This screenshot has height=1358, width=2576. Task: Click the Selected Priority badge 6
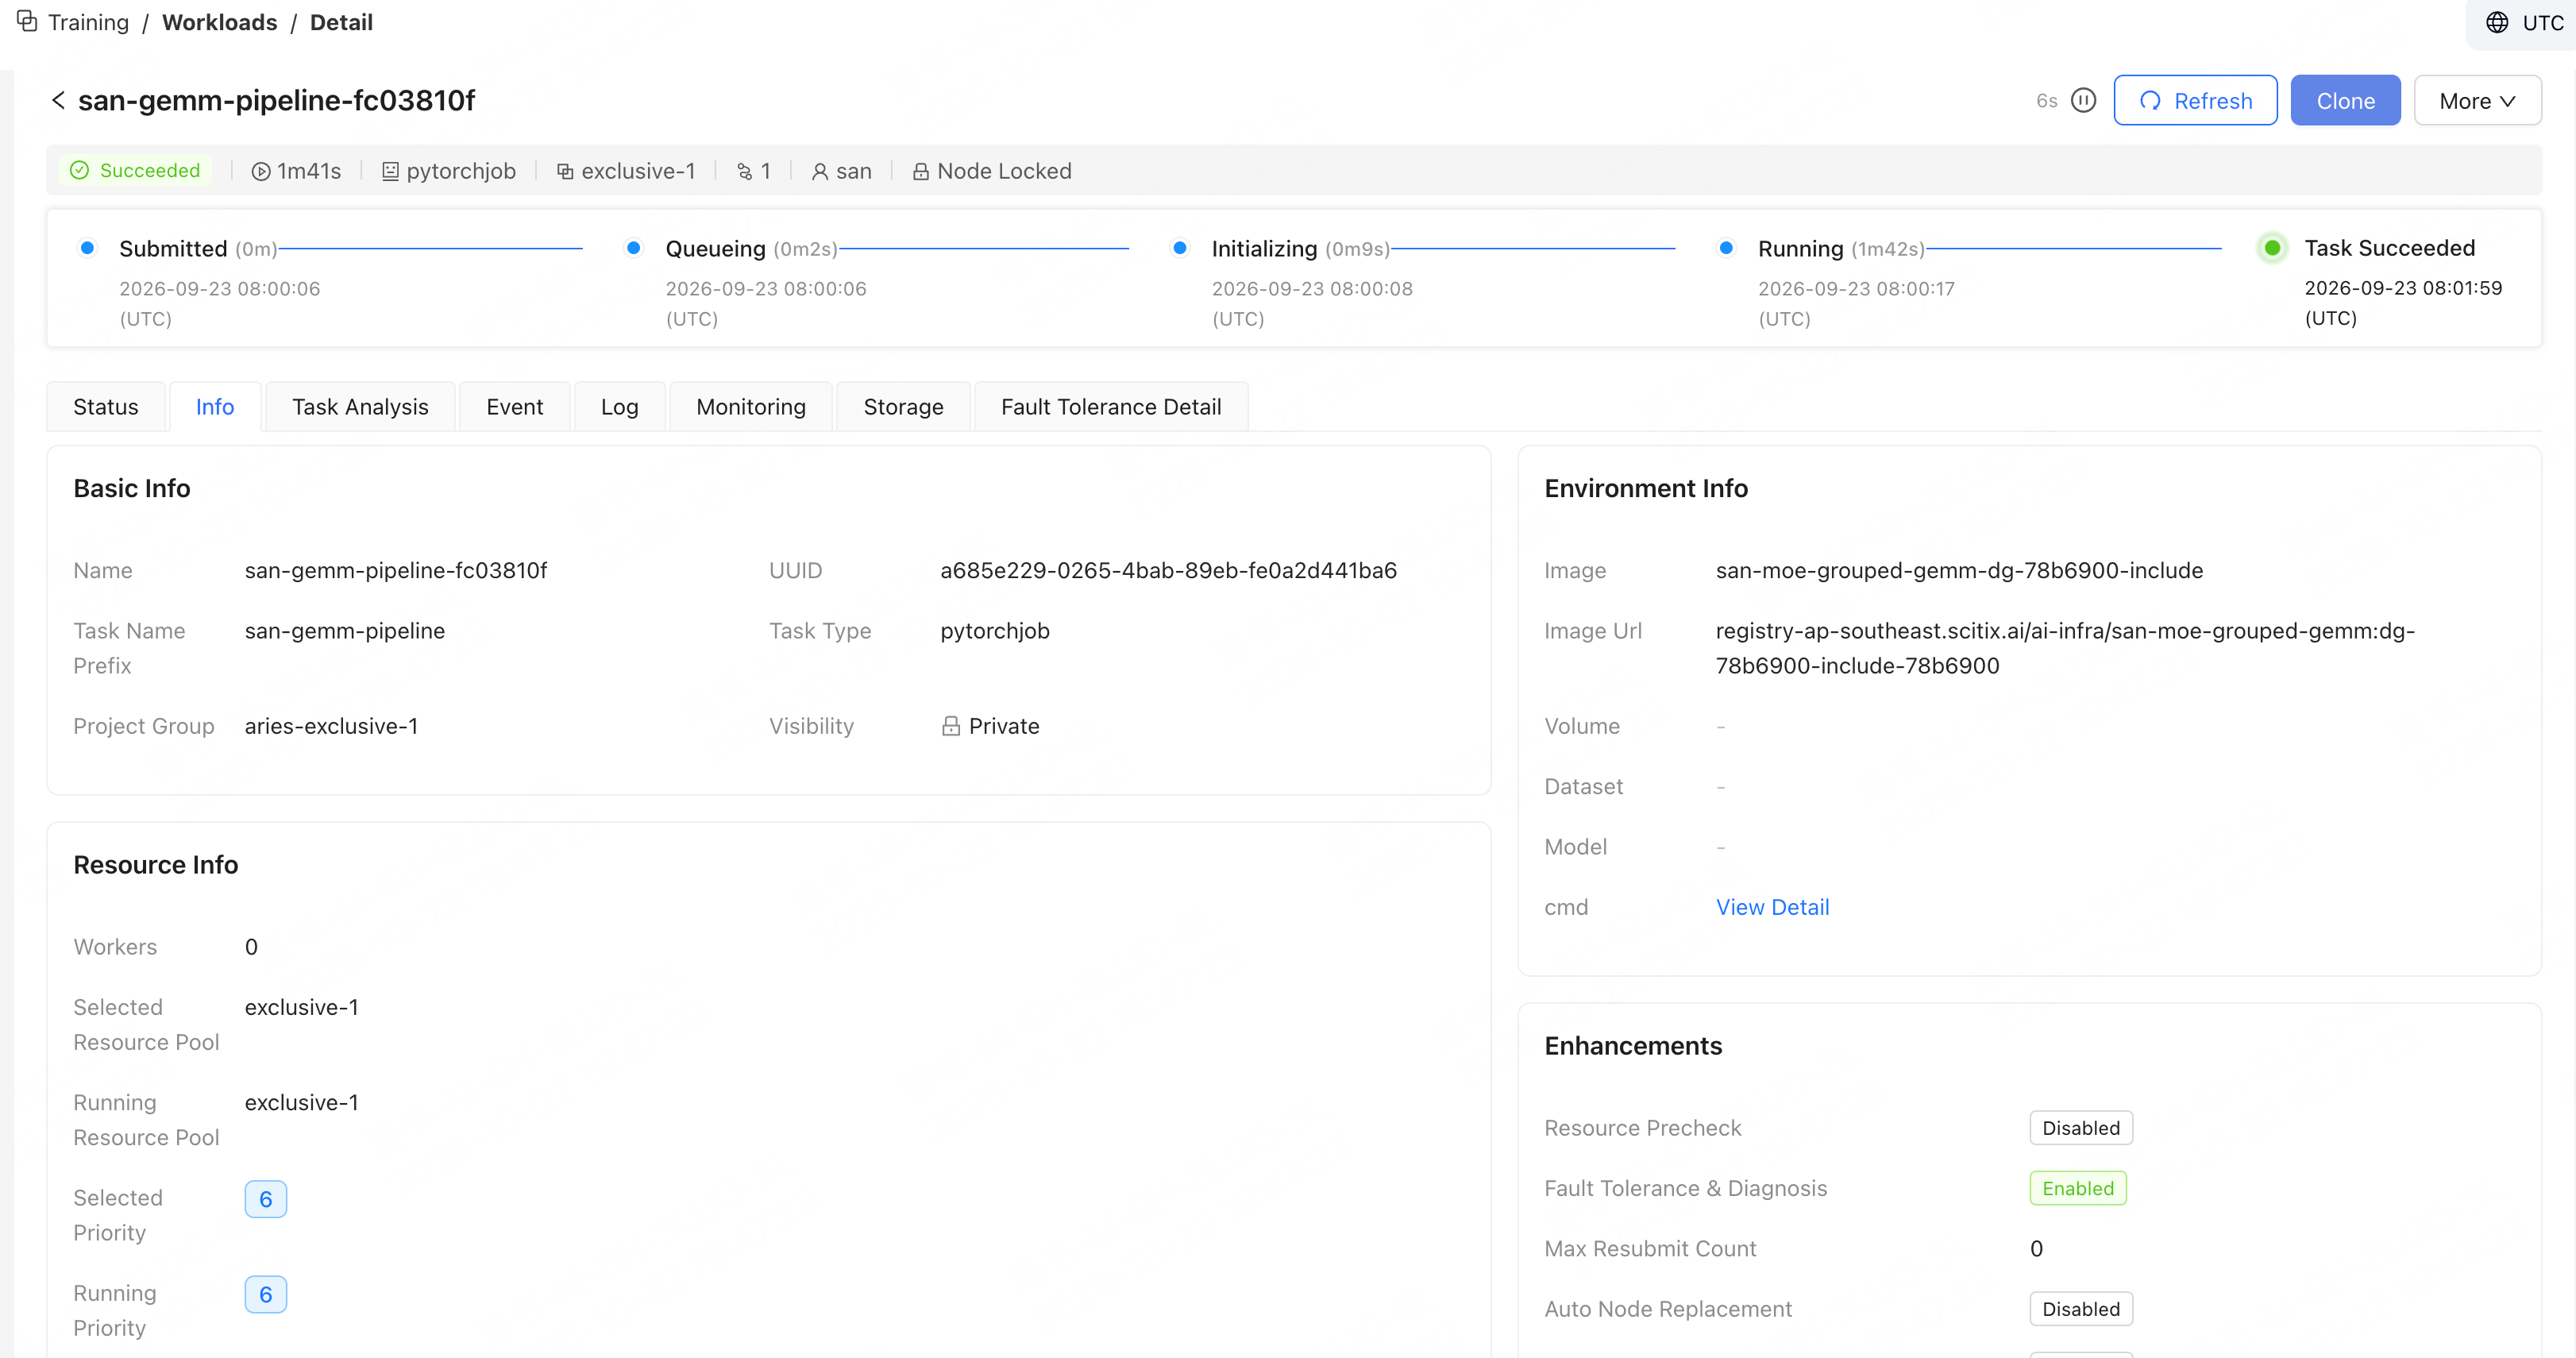(266, 1199)
